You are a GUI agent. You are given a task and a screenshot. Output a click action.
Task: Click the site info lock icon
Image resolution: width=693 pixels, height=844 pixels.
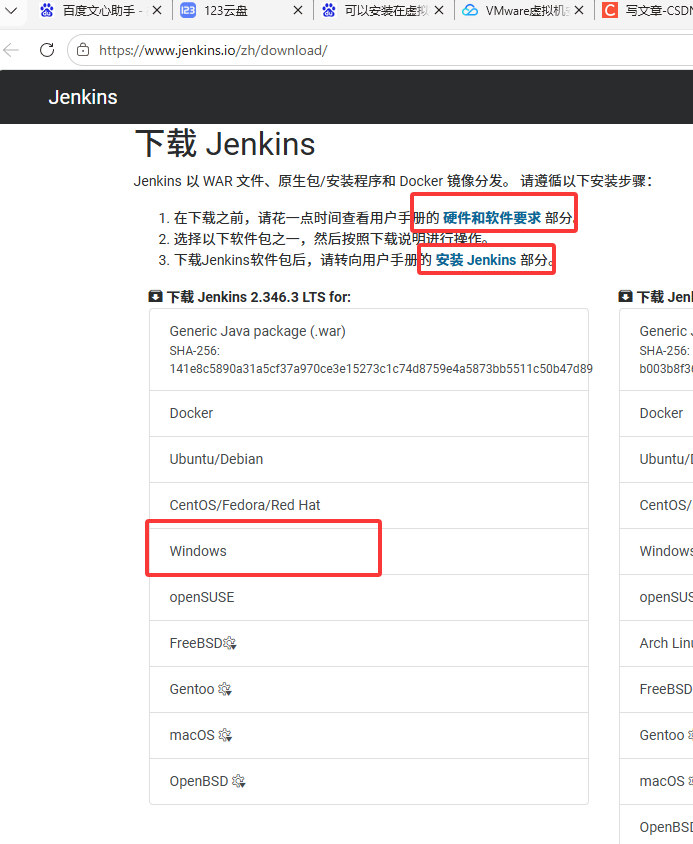83,50
